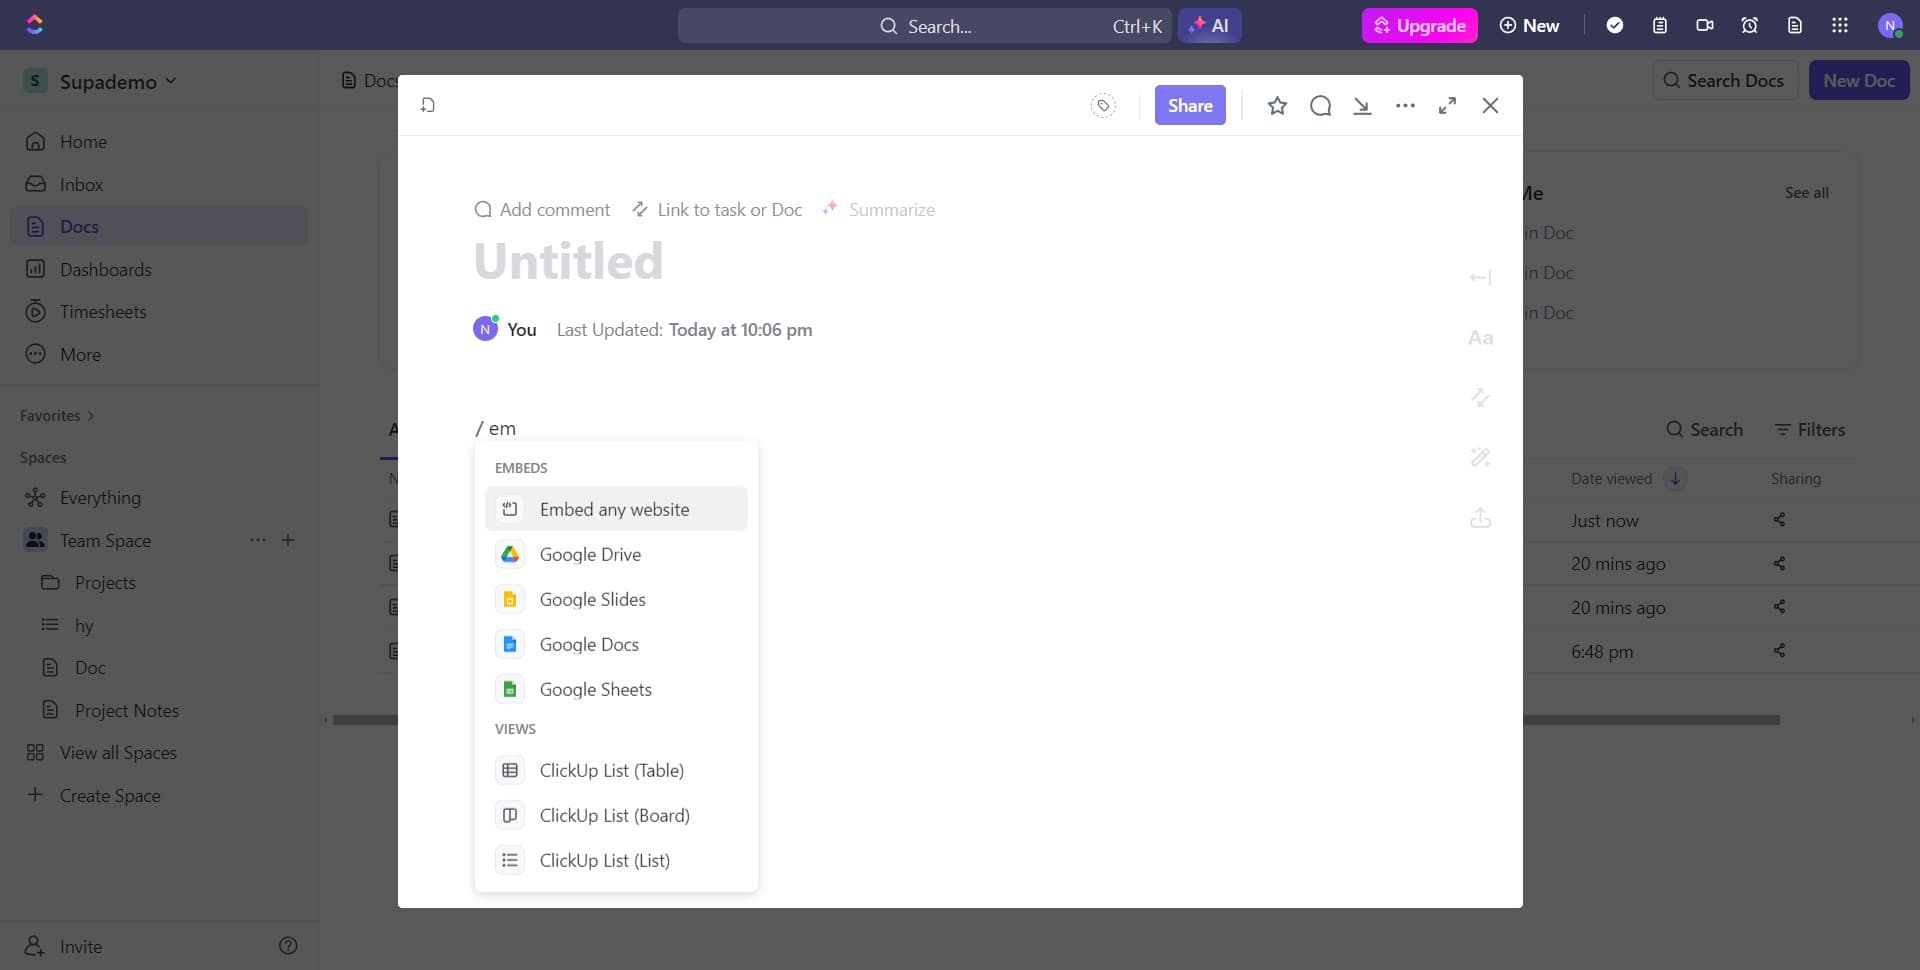Screen dimensions: 1920x970
Task: Export the Untitled doc using the download icon
Action: (1363, 105)
